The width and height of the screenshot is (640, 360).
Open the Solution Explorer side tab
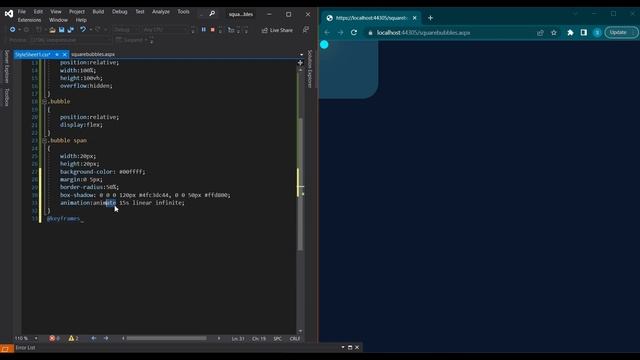click(x=310, y=69)
